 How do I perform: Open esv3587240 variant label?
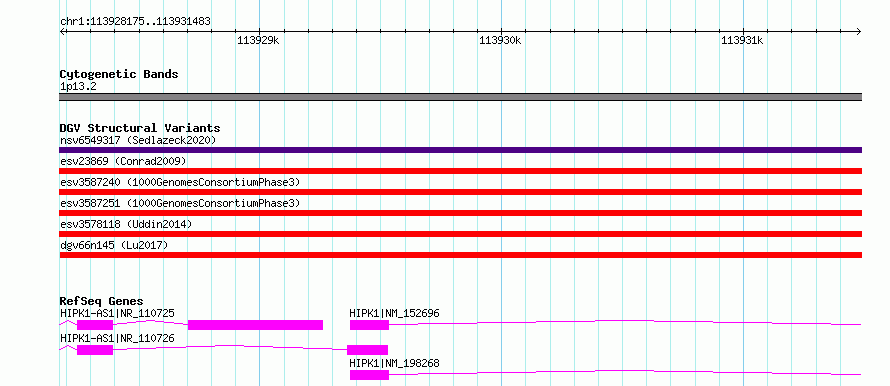(x=180, y=182)
